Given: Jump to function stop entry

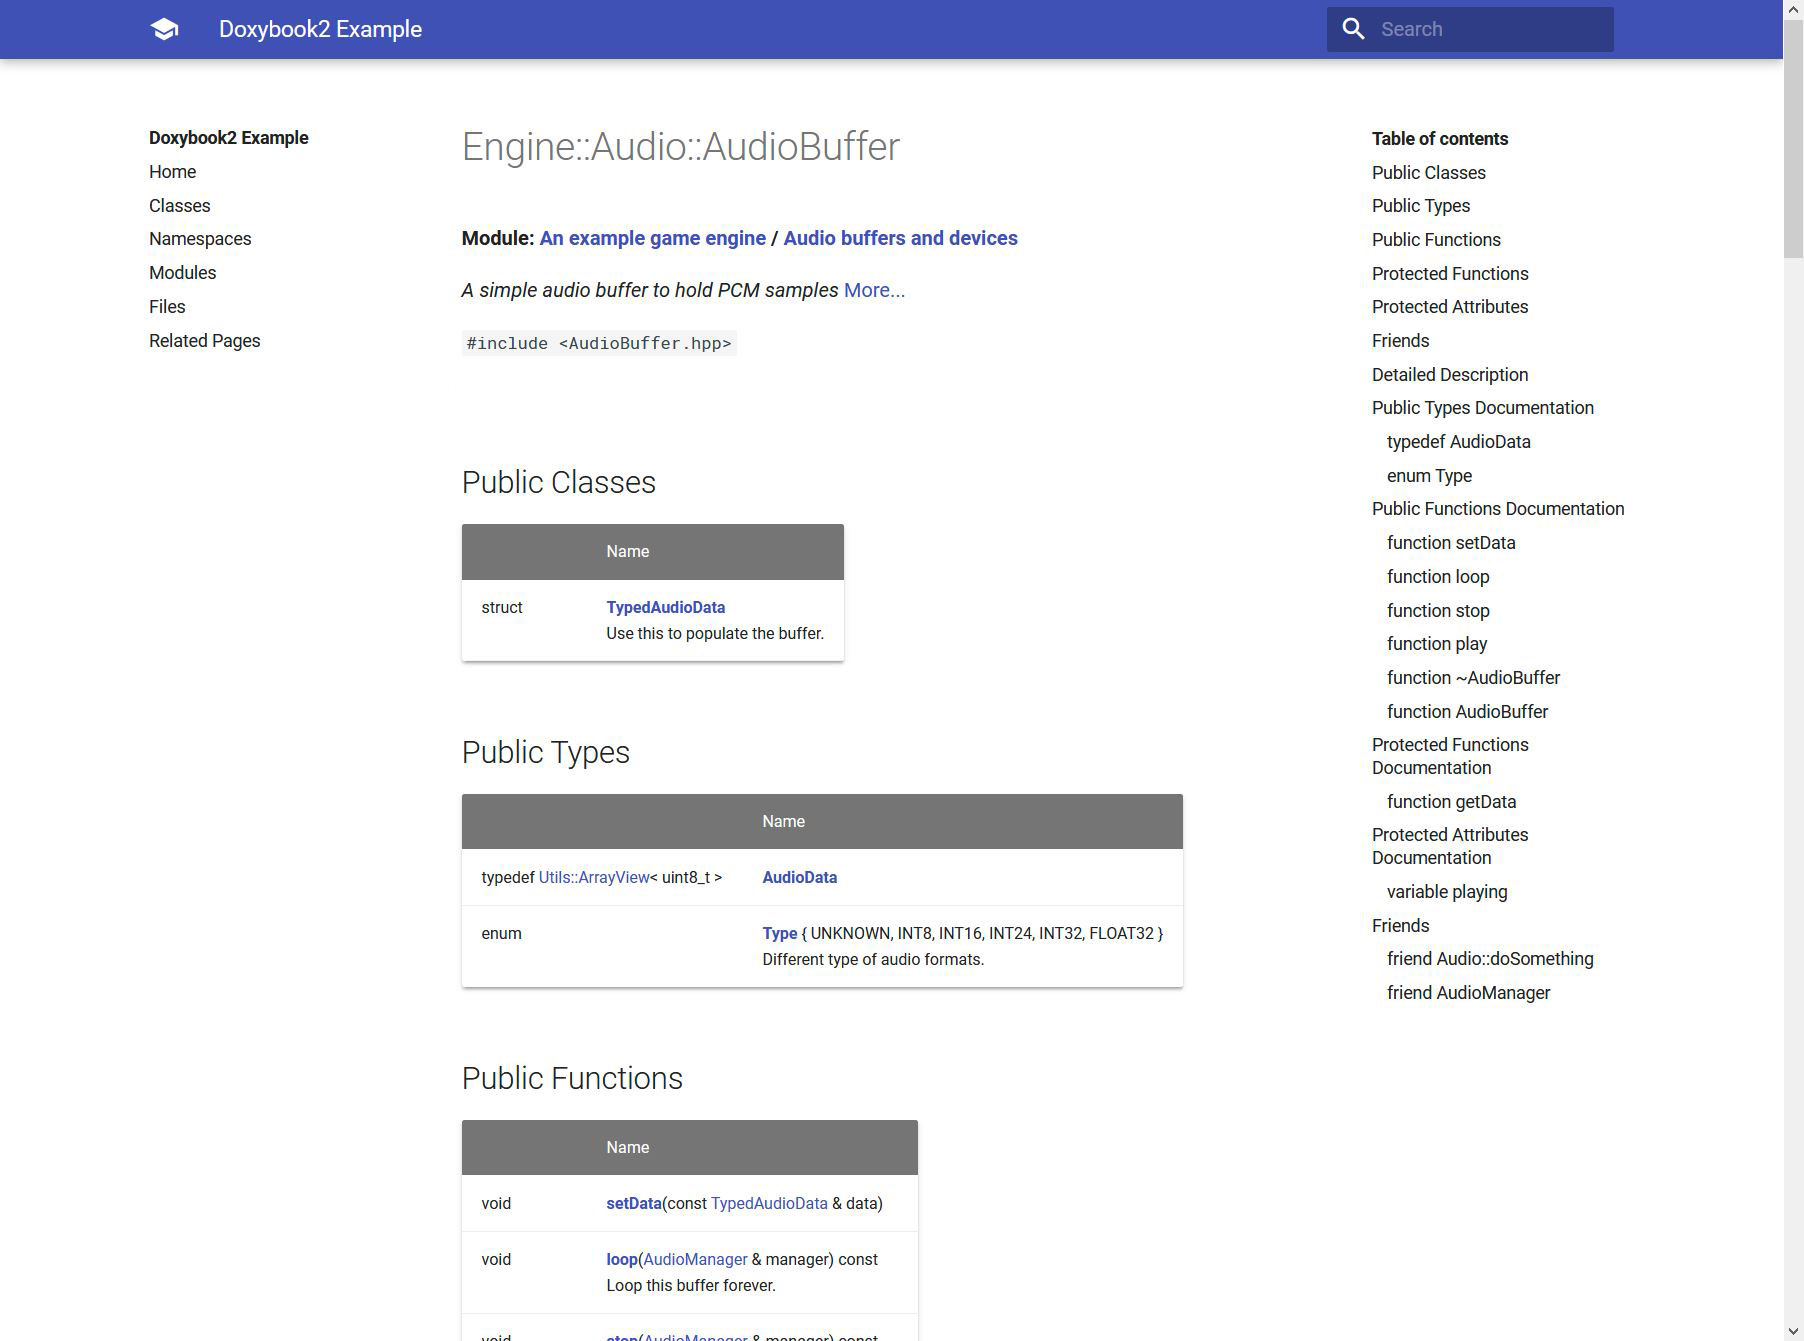Looking at the screenshot, I should point(1438,611).
